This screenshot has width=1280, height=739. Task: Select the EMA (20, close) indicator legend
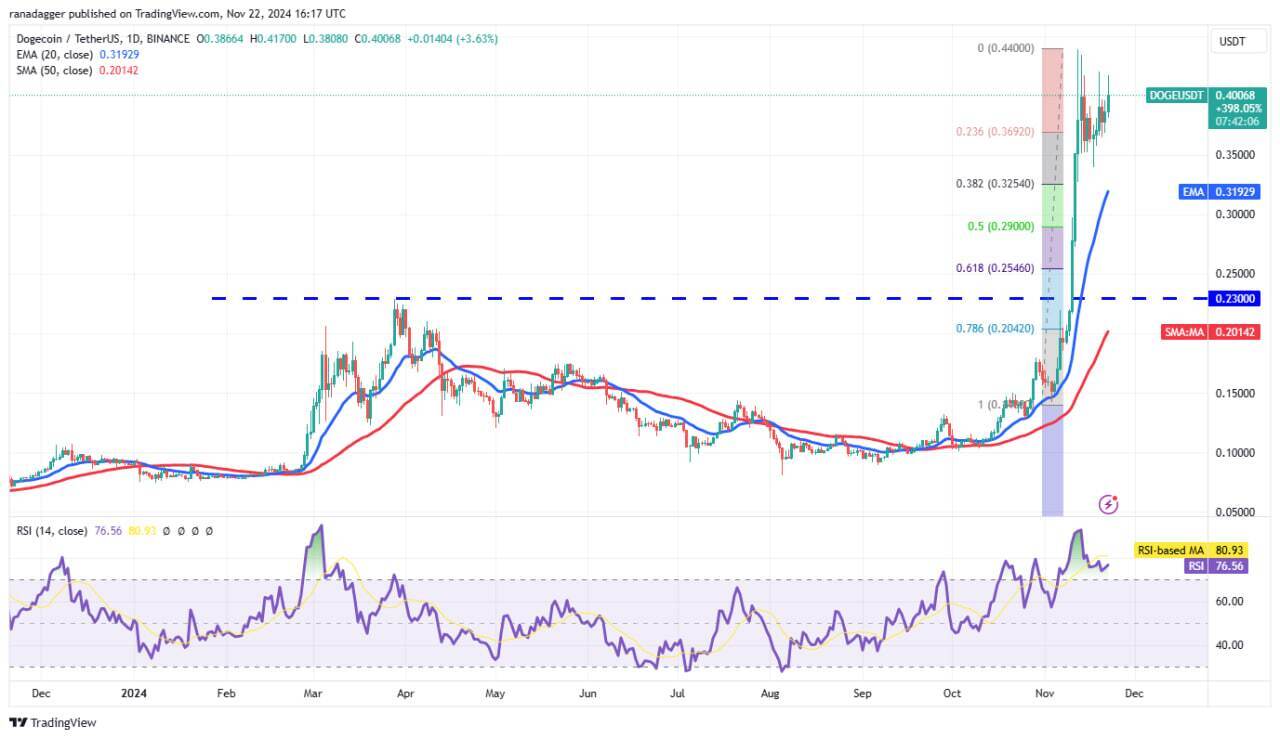point(76,55)
